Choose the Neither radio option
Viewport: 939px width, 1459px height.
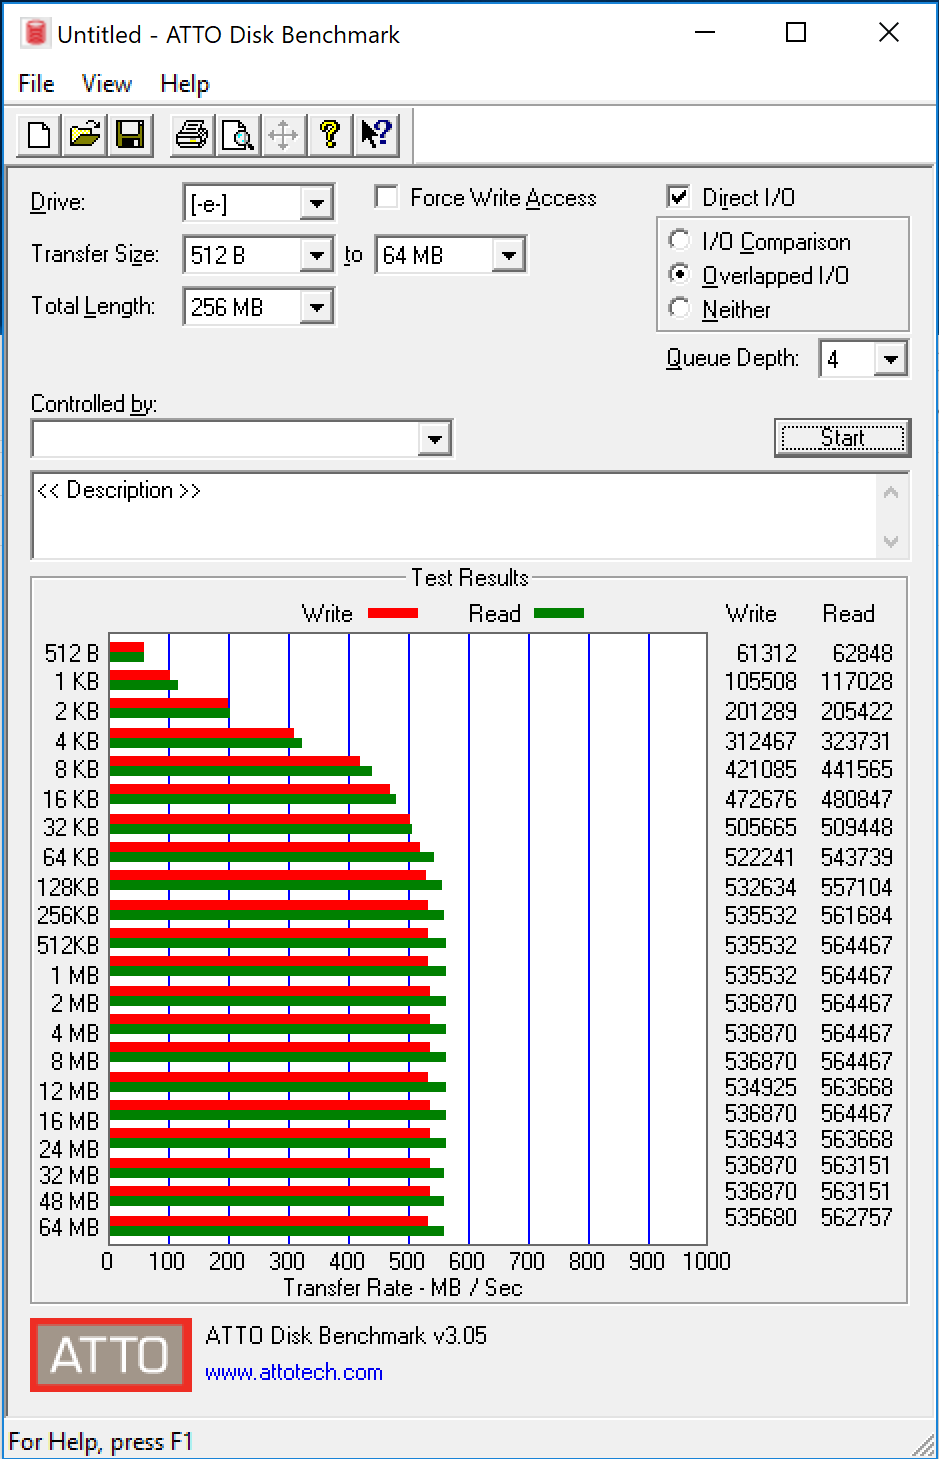pos(680,309)
